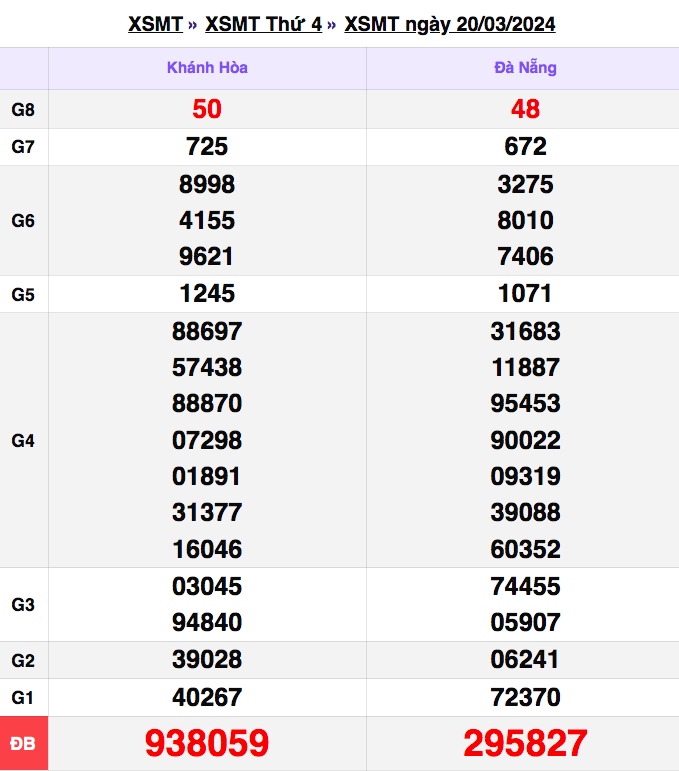
Task: Select G5 result 1071
Action: point(525,294)
